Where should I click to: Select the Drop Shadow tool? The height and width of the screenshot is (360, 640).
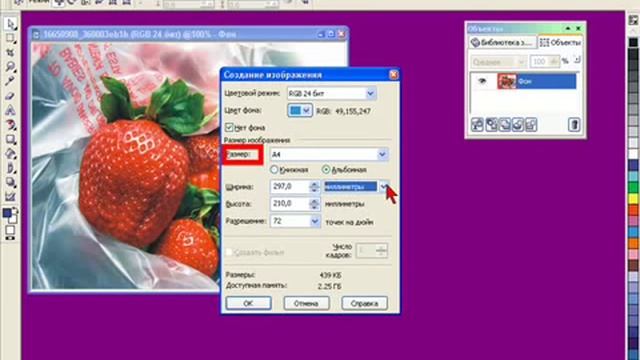[x=11, y=182]
